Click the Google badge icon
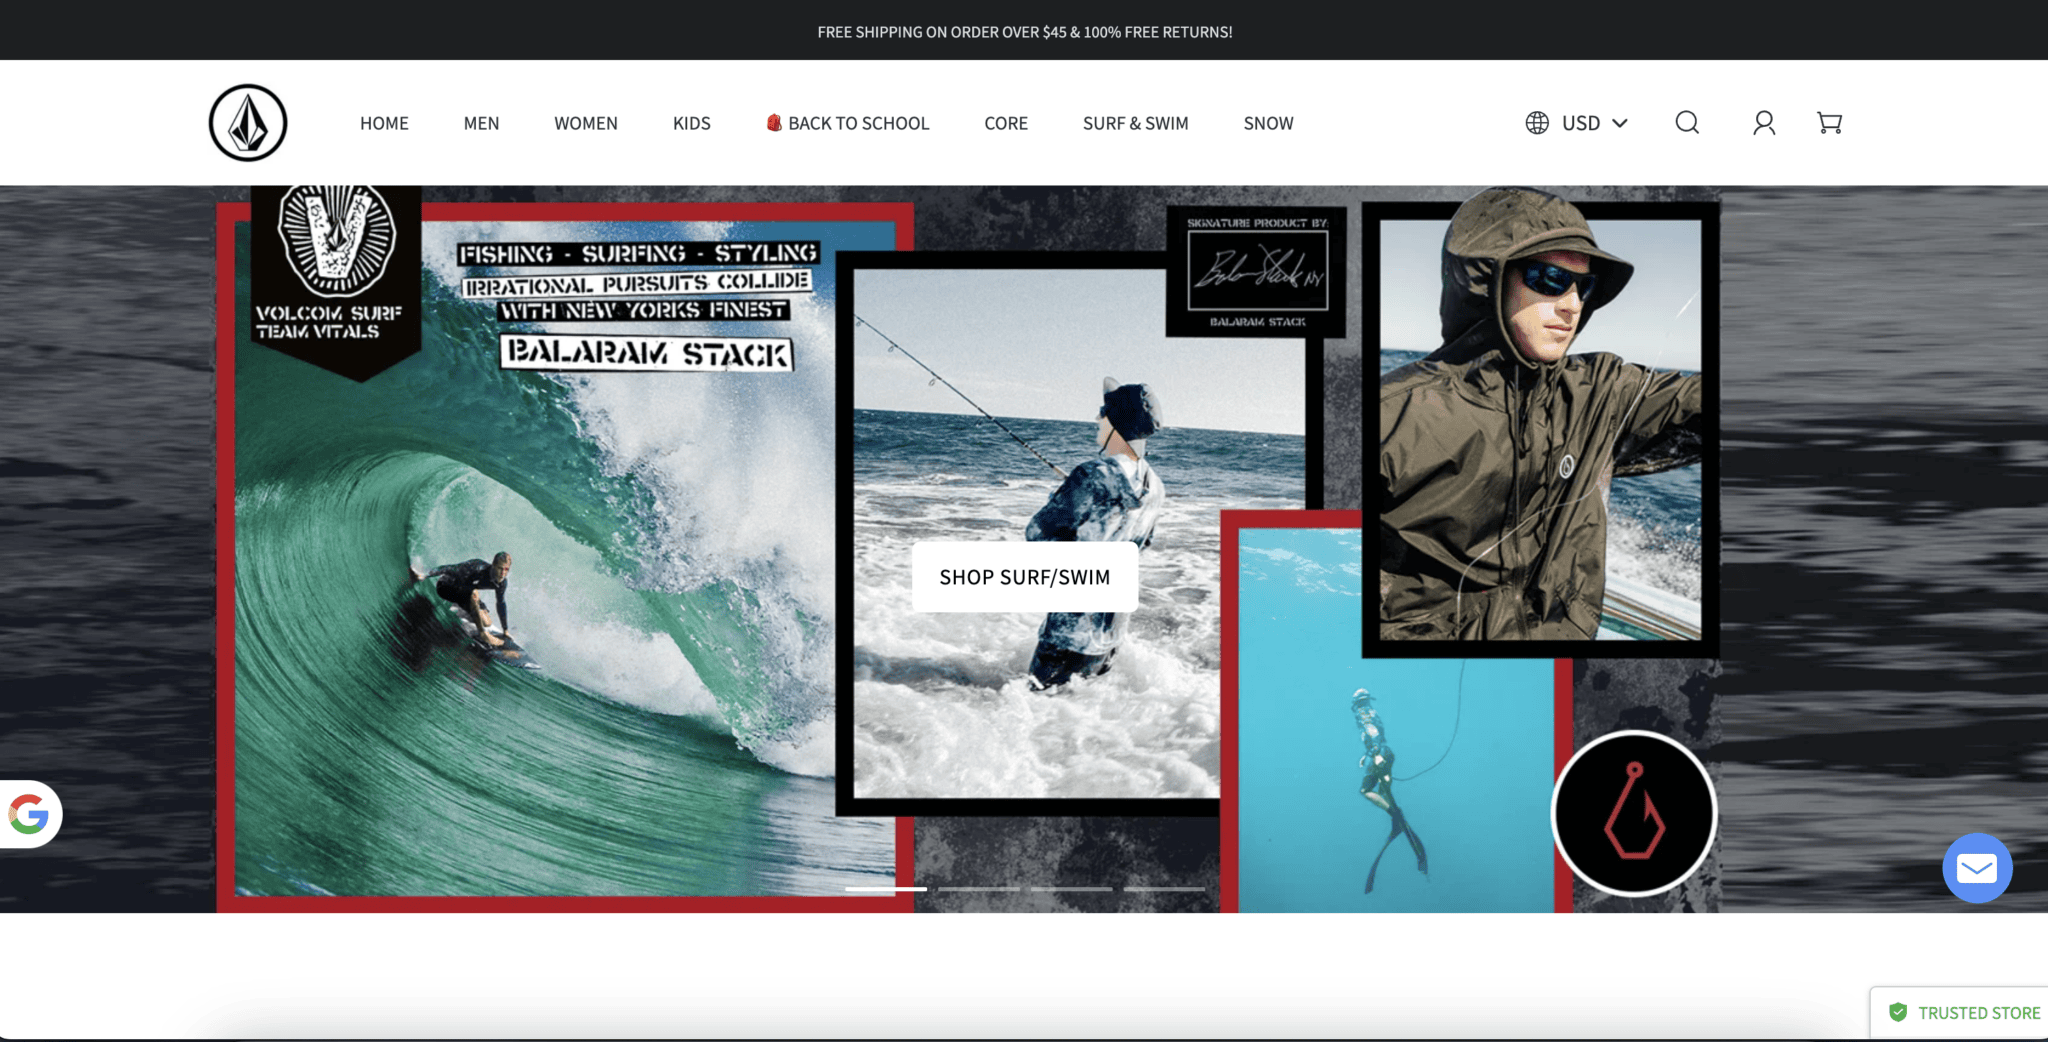This screenshot has height=1042, width=2048. point(29,814)
